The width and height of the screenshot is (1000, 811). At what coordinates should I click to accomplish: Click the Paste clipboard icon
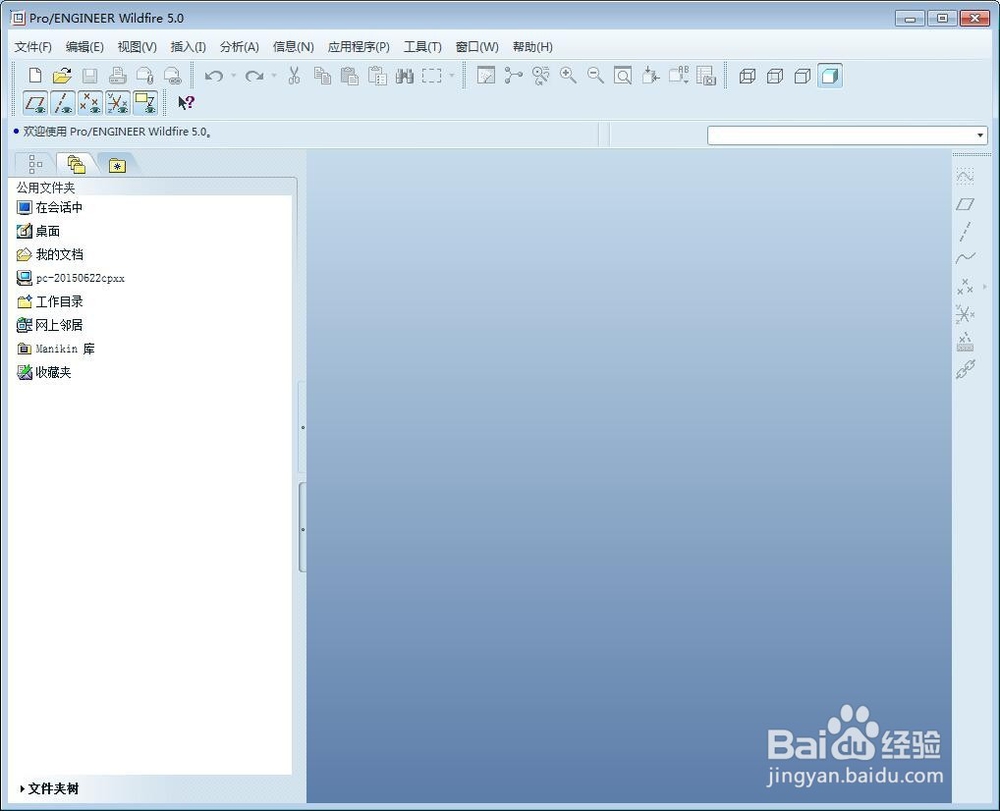[349, 76]
